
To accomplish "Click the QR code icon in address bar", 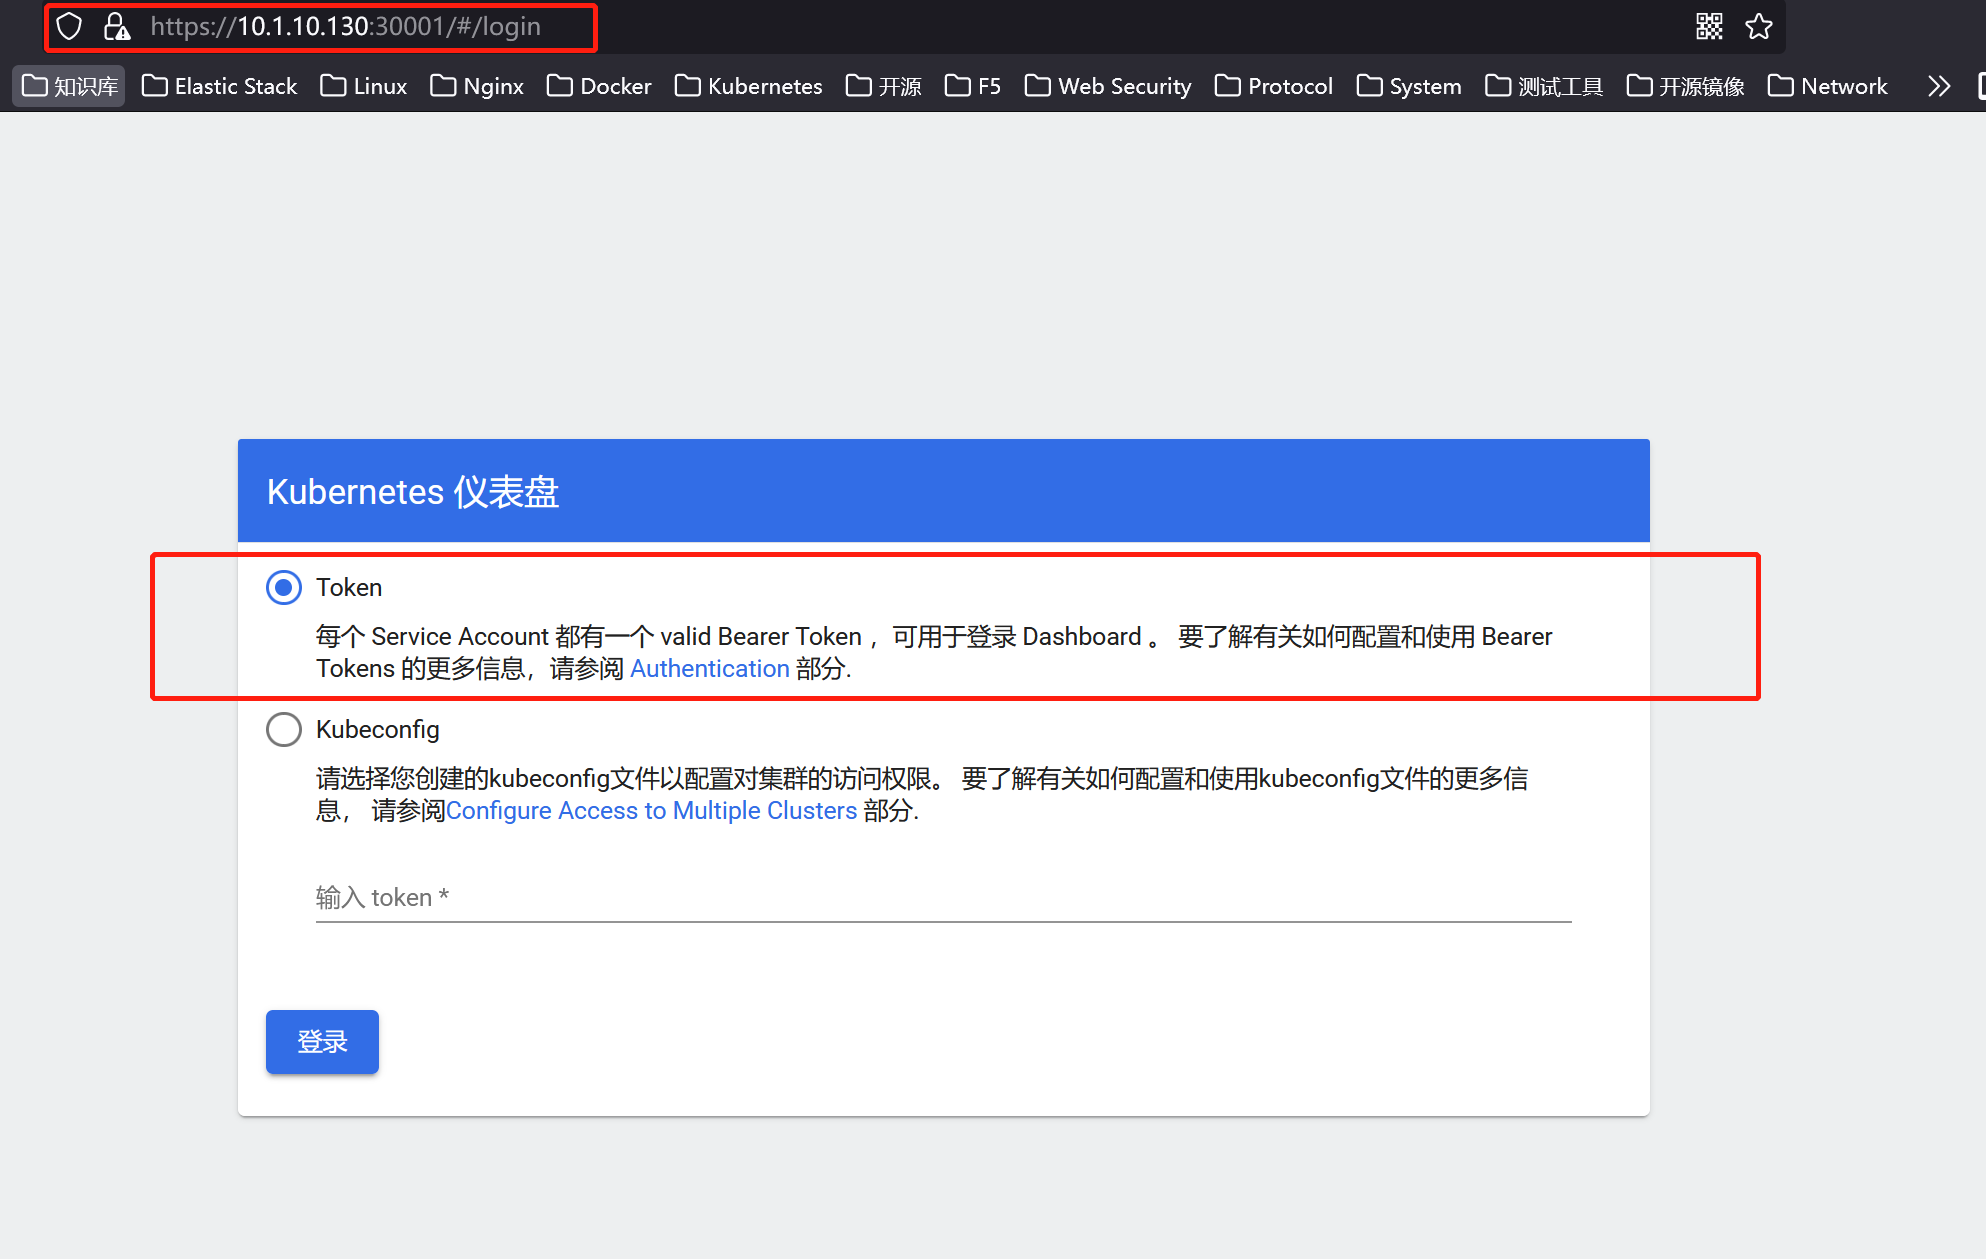I will [x=1709, y=27].
